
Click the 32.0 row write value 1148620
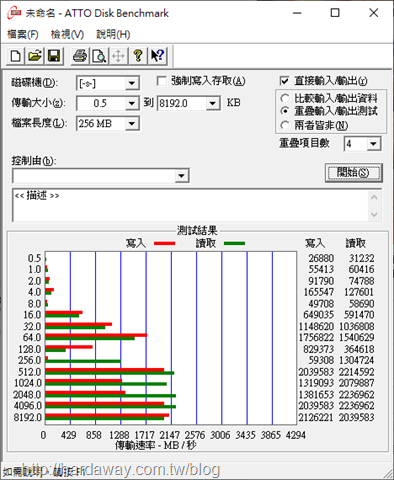(x=316, y=326)
